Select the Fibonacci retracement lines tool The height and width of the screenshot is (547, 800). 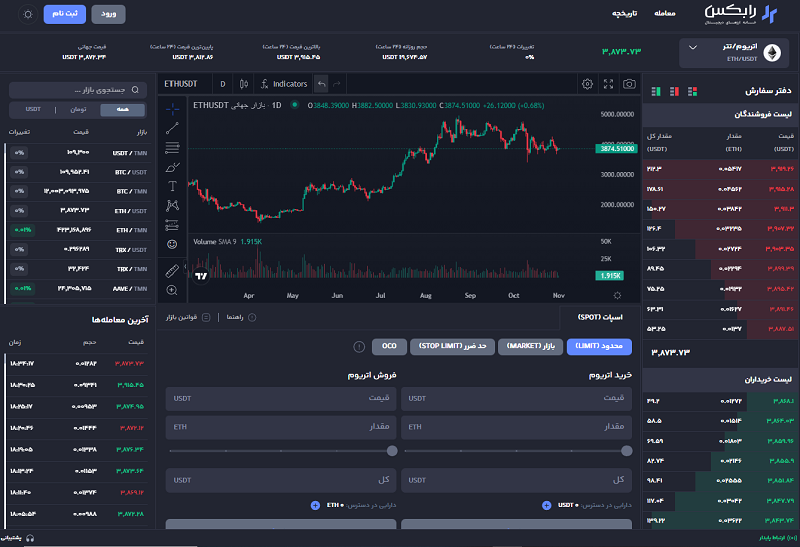click(x=172, y=147)
